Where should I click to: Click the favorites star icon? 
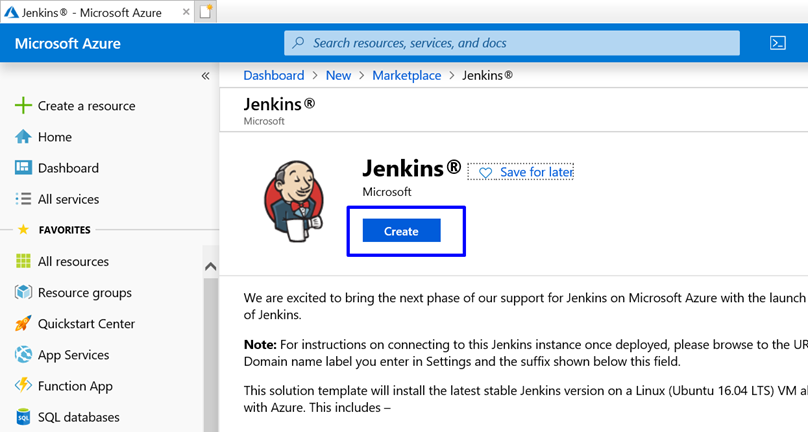(23, 229)
